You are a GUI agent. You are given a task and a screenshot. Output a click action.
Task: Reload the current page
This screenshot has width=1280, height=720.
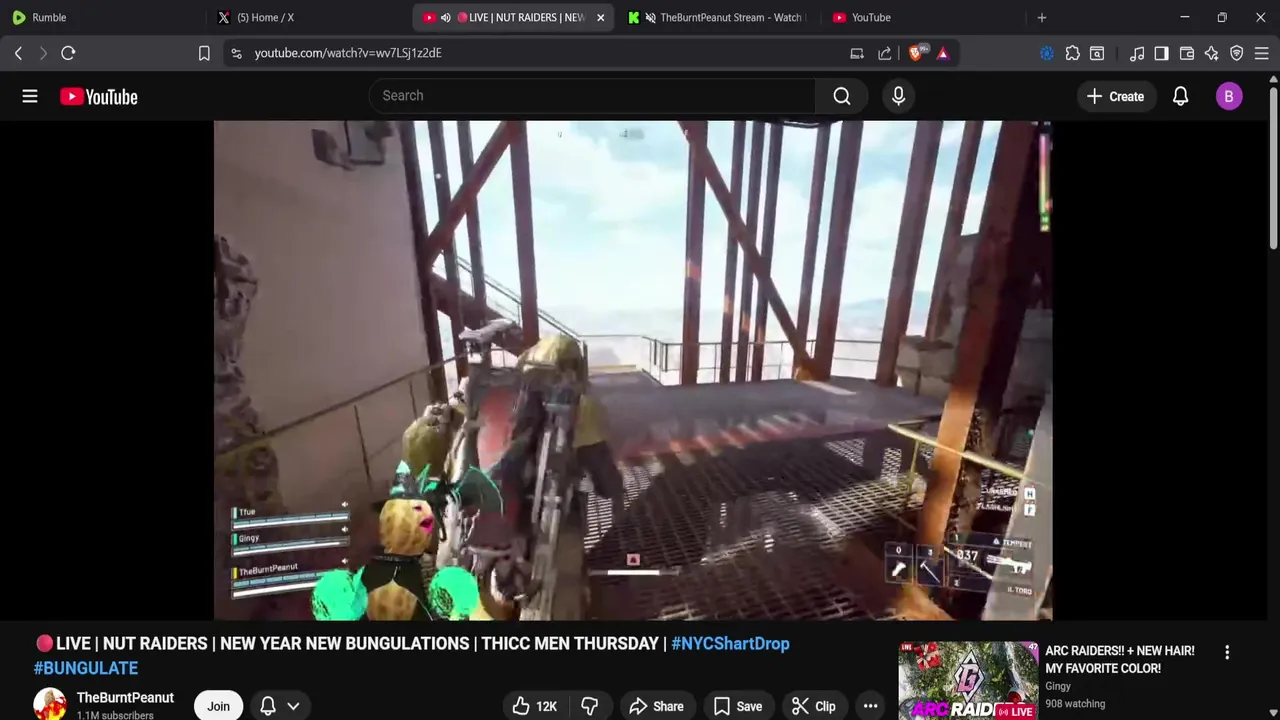click(x=68, y=53)
